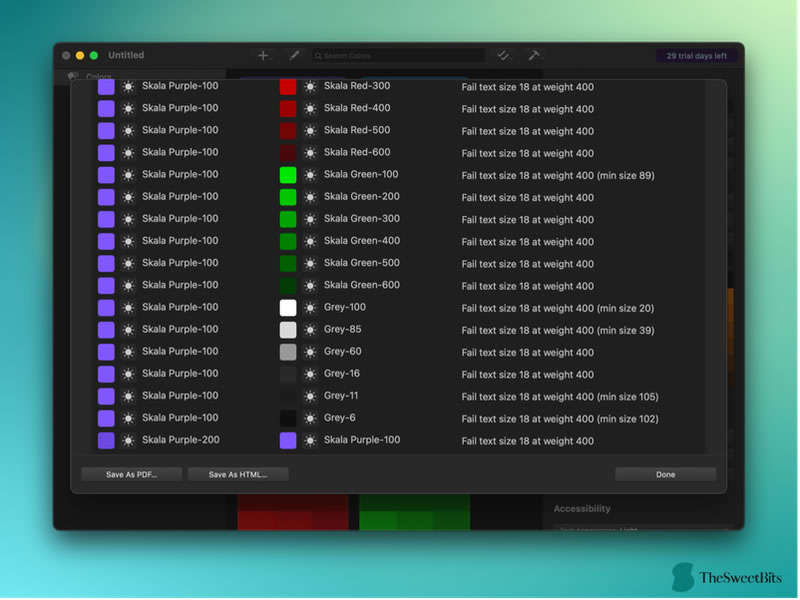
Task: Click the Skala Red-400 color swatch
Action: (288, 109)
